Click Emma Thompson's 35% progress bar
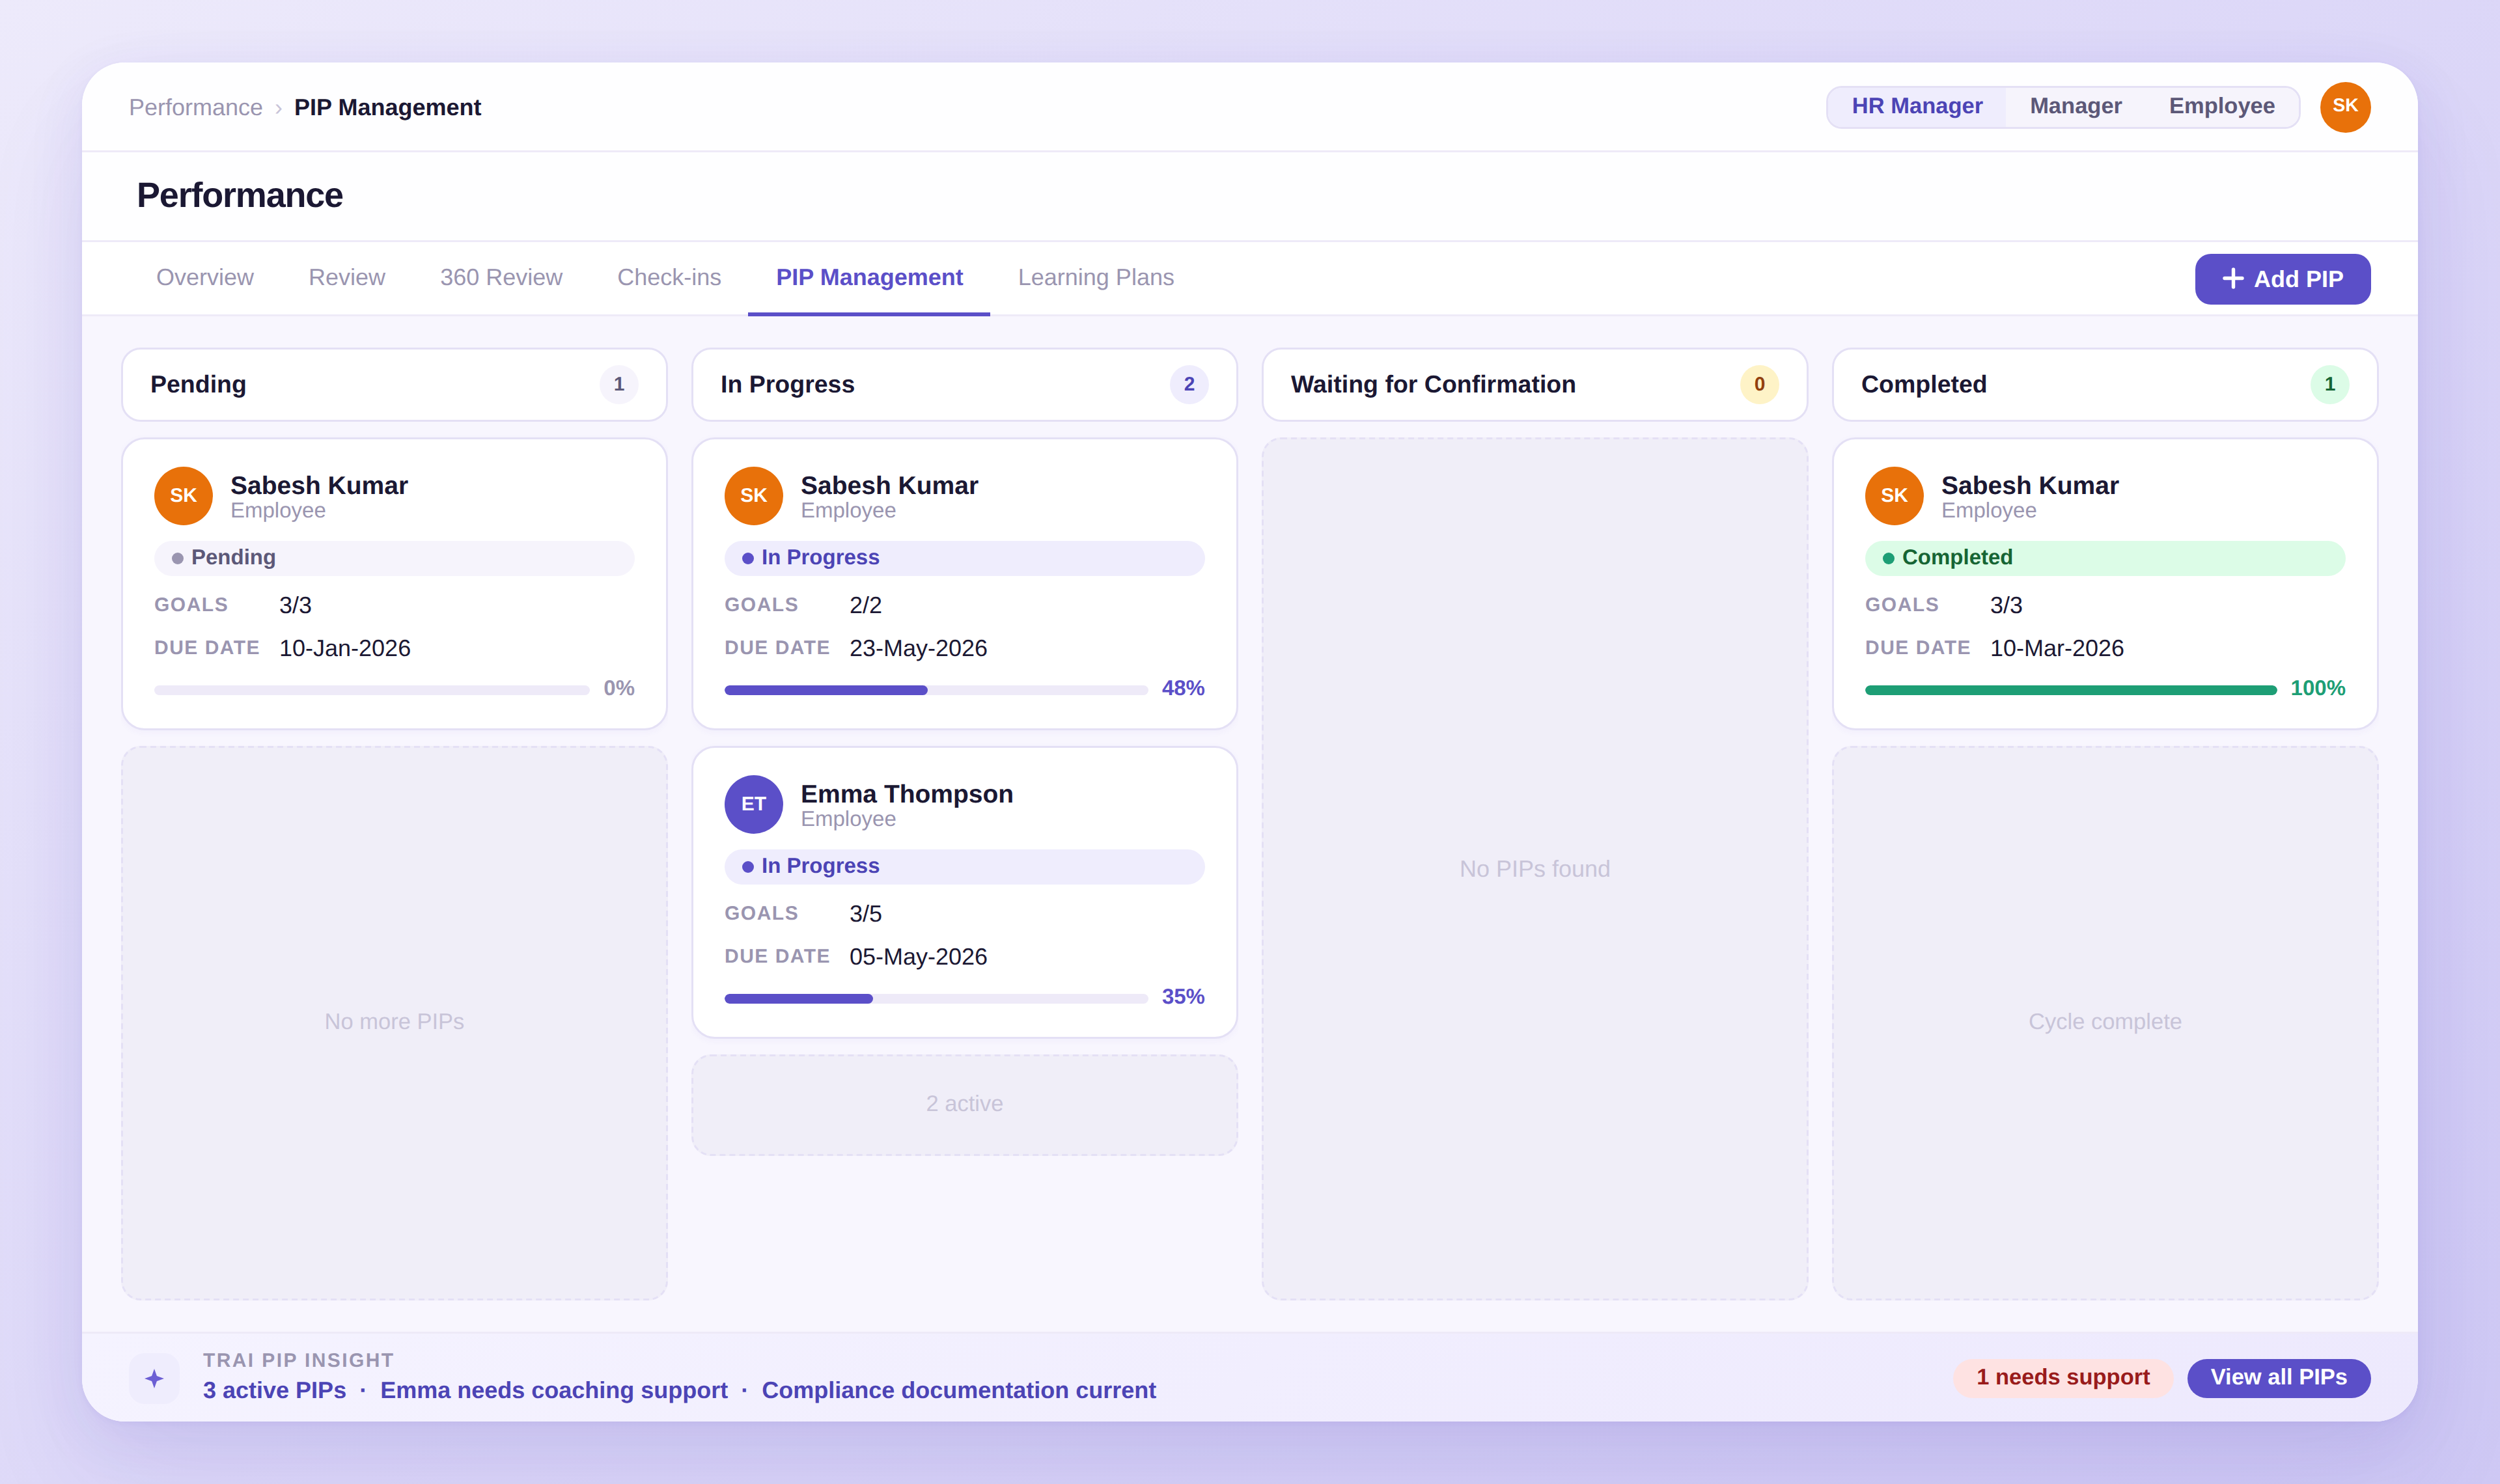The image size is (2500, 1484). (x=935, y=998)
